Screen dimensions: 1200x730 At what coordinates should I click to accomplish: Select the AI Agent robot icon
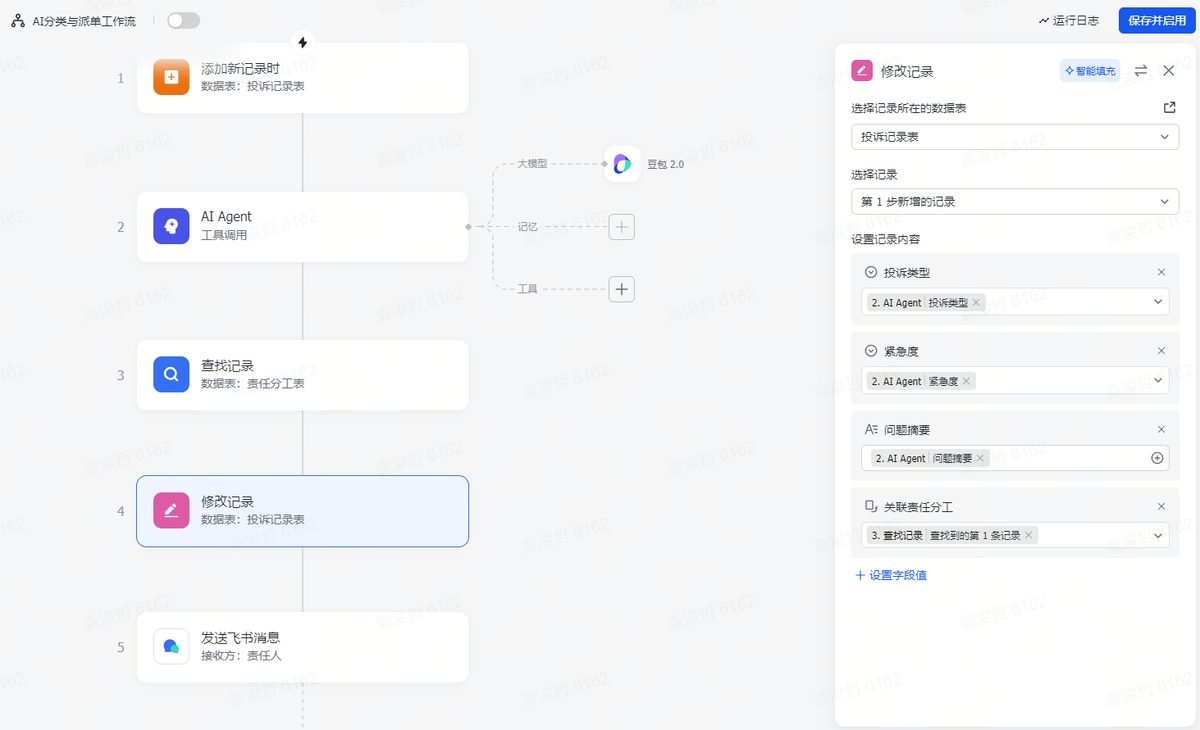point(171,226)
